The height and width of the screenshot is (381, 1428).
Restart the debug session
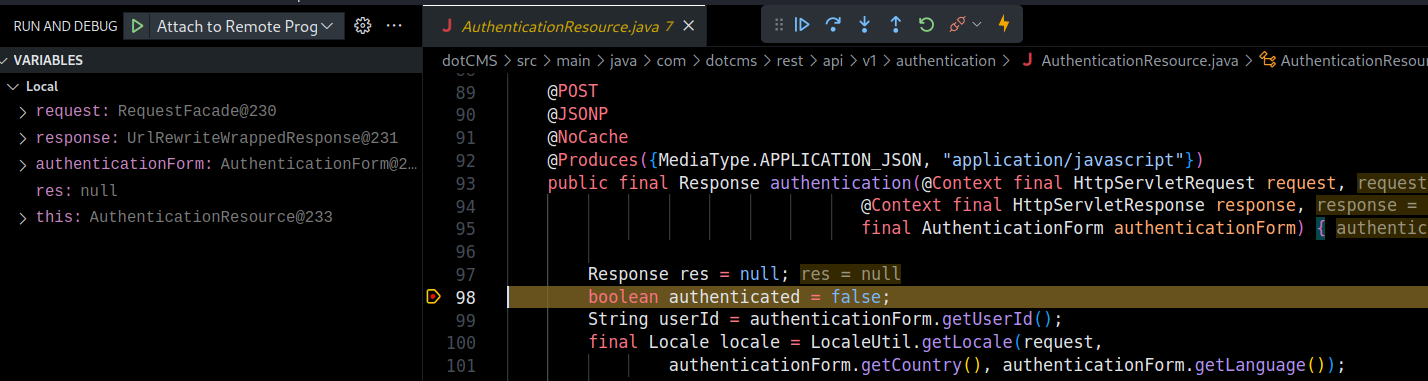point(927,24)
